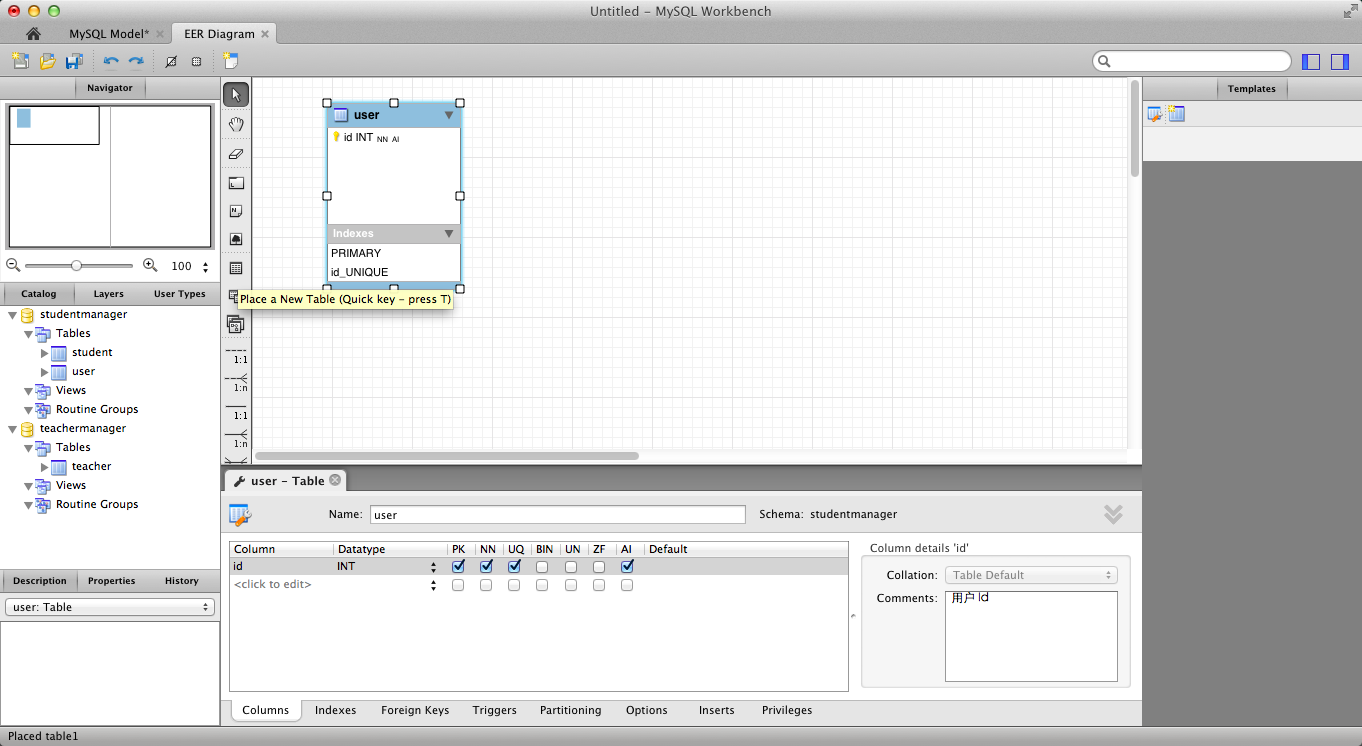
Task: Click the New Model toolbar icon
Action: (x=20, y=61)
